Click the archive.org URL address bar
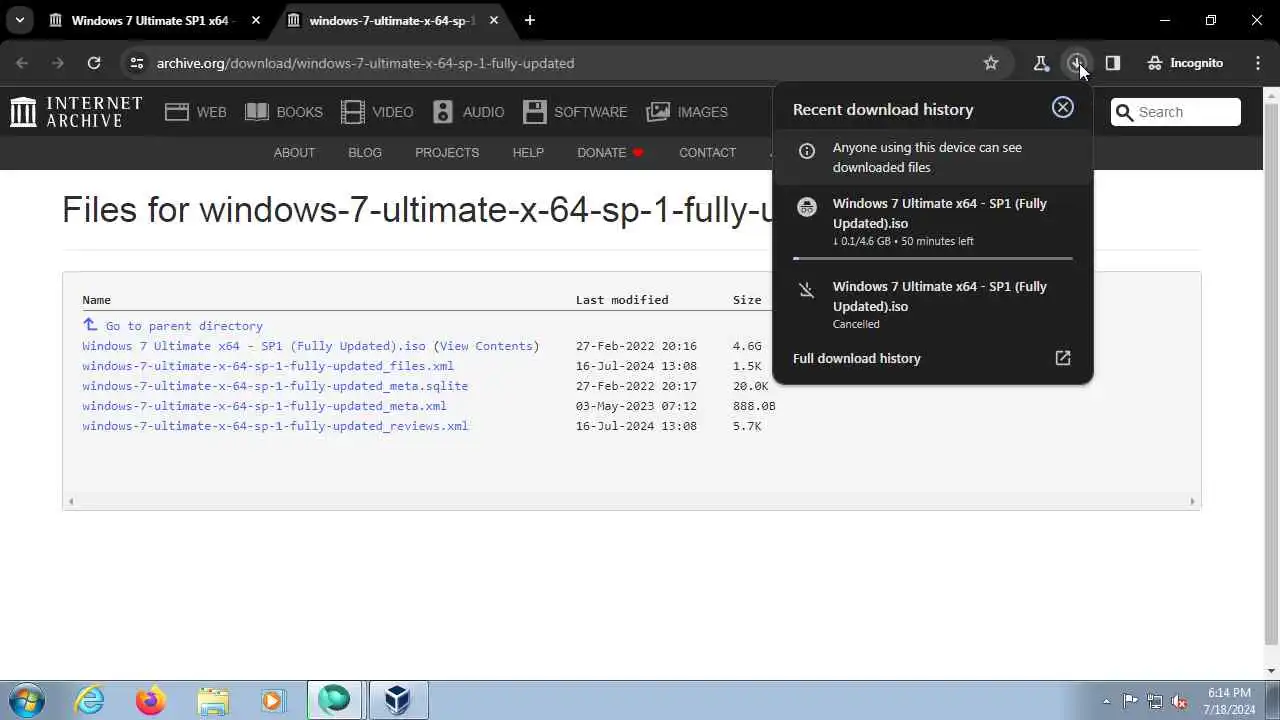 (x=365, y=63)
